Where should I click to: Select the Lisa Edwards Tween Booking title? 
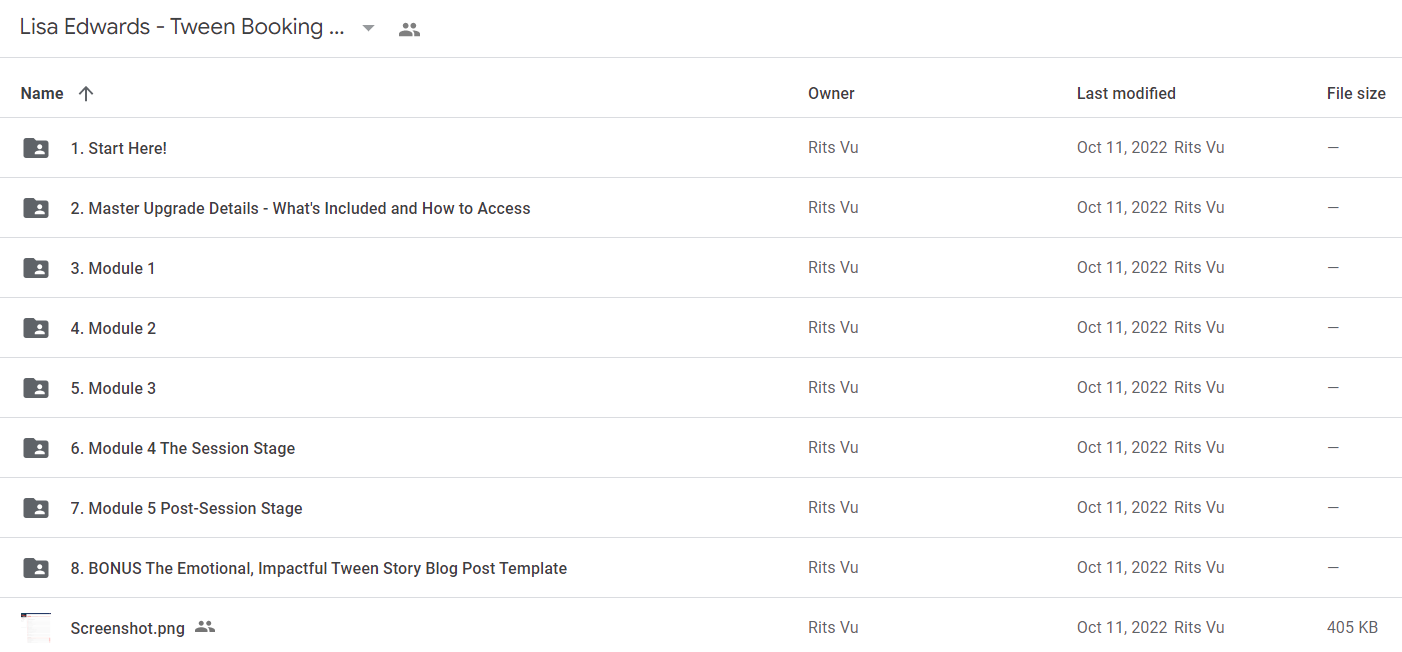[182, 28]
